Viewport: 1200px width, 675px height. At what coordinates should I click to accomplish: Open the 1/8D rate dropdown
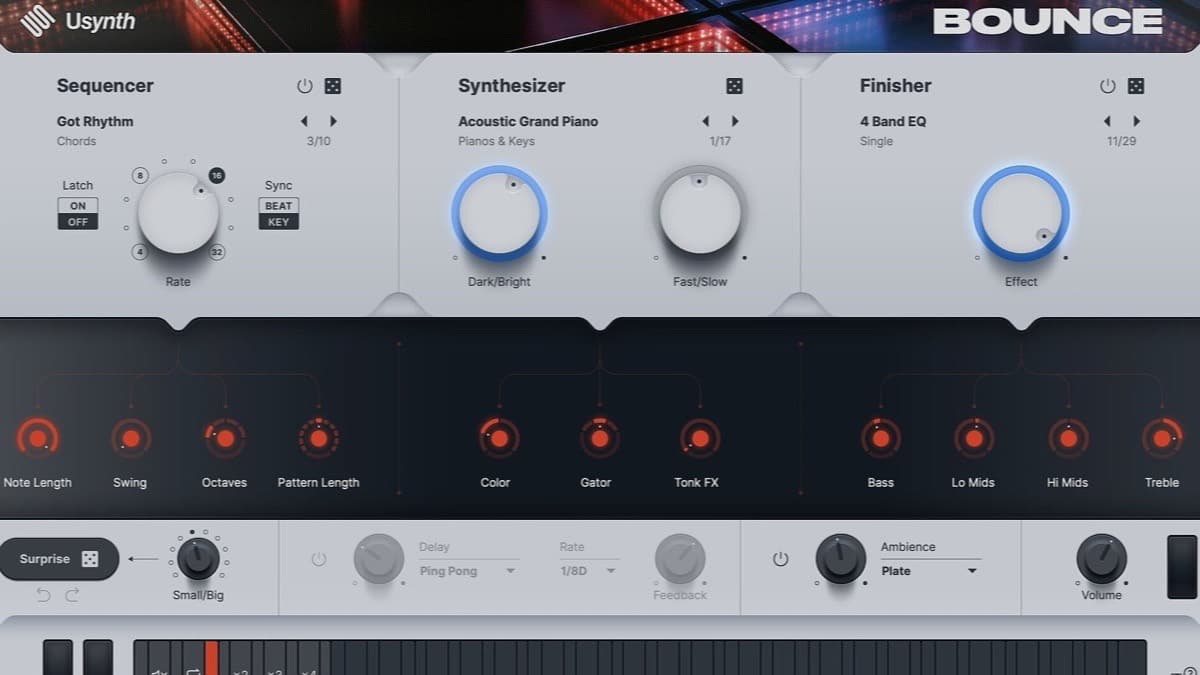click(x=588, y=571)
